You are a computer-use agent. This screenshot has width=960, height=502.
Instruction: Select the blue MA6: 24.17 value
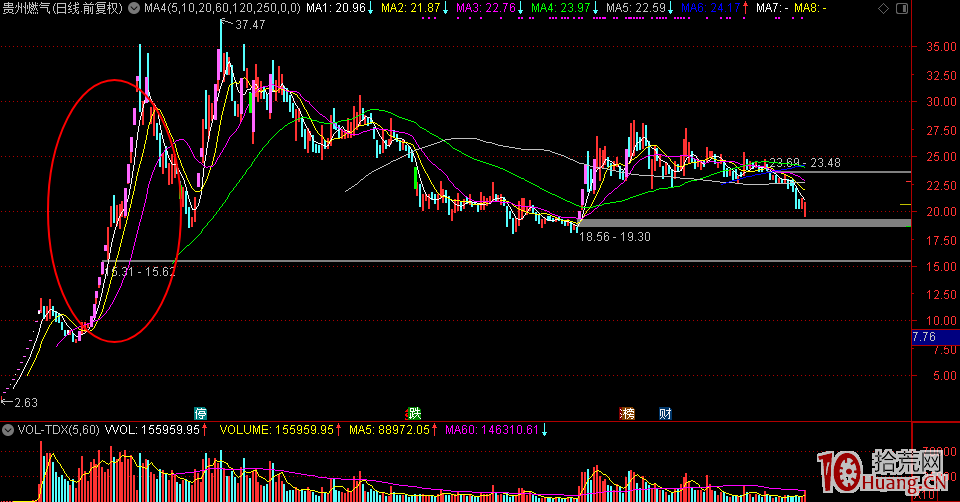click(711, 8)
